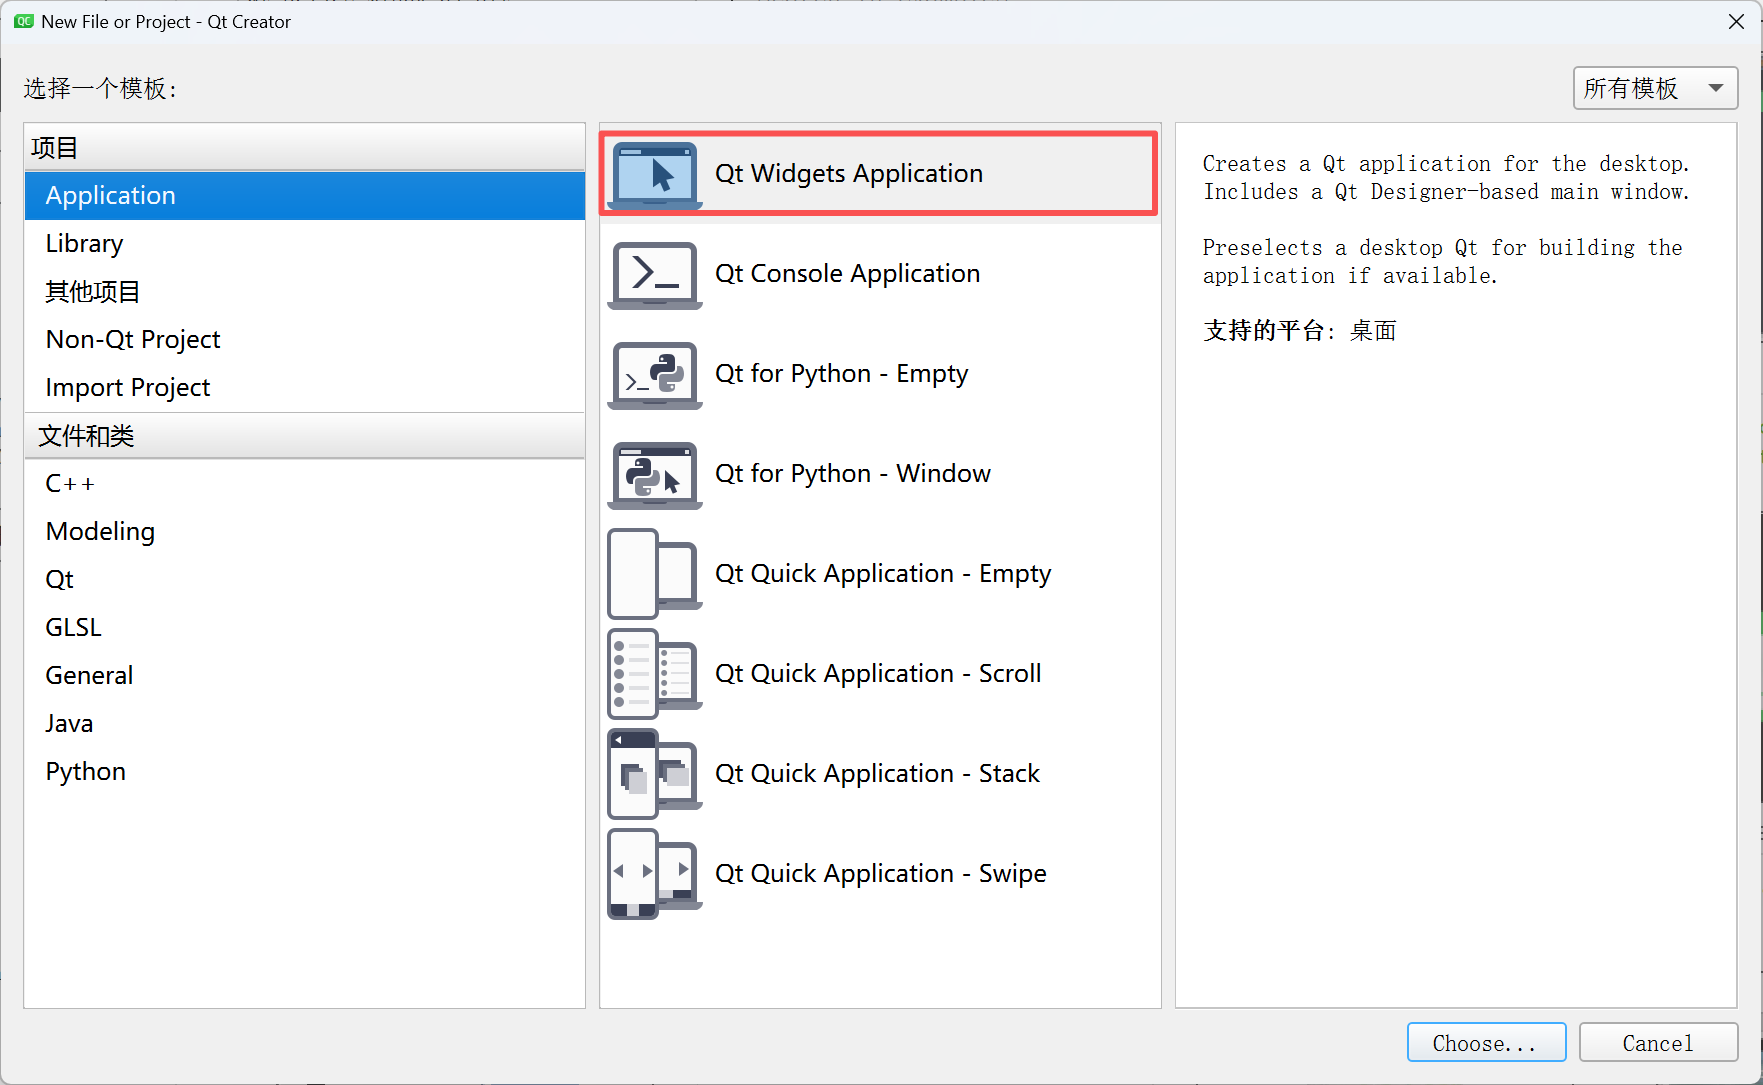This screenshot has height=1085, width=1763.
Task: Click the 'Creates a Qt application' description text
Action: pos(1446,178)
